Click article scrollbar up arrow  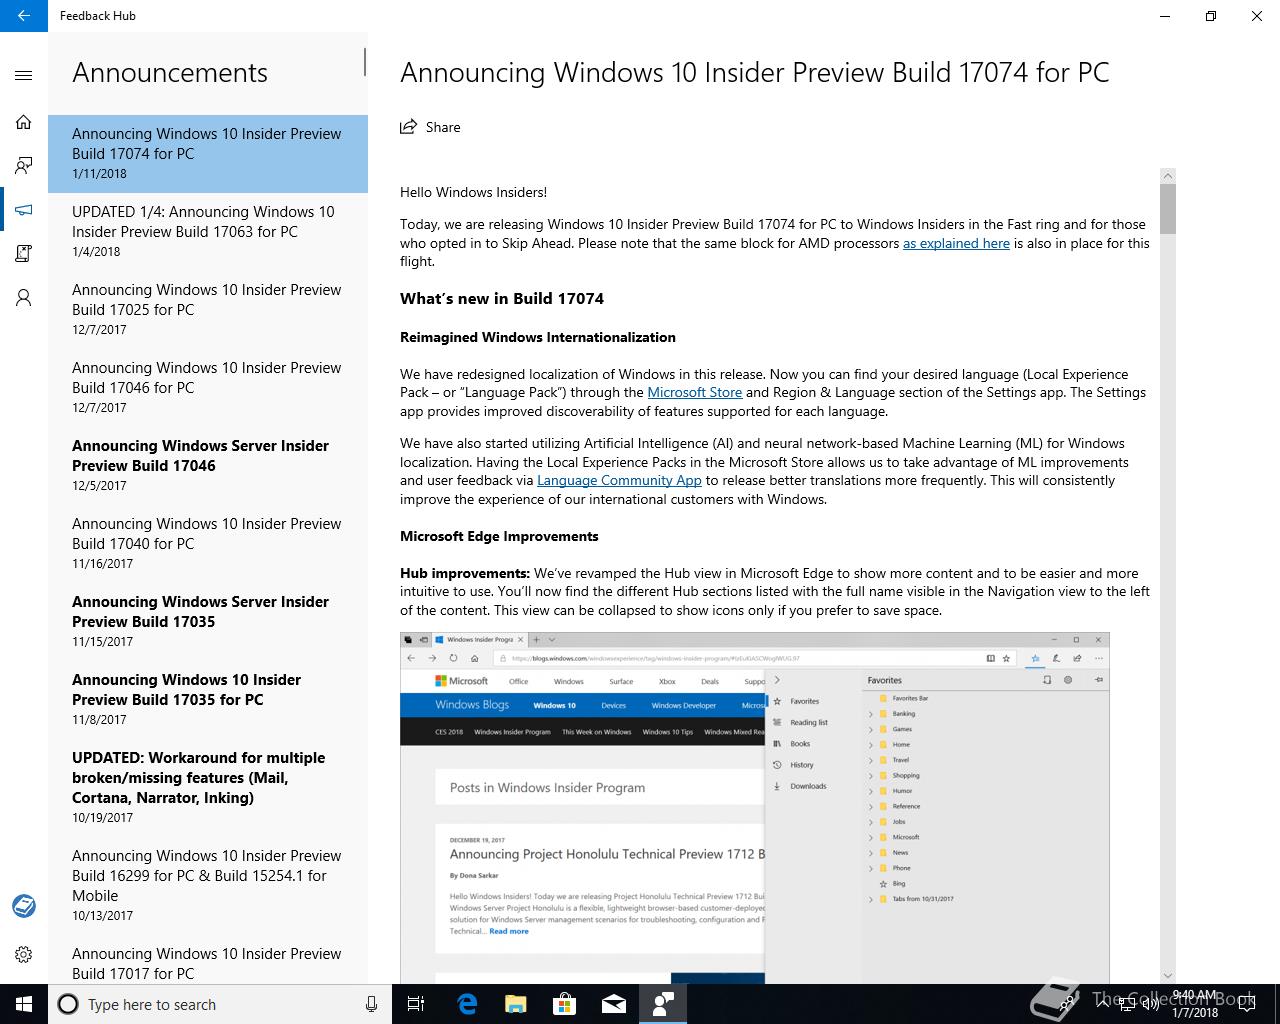pos(1167,176)
